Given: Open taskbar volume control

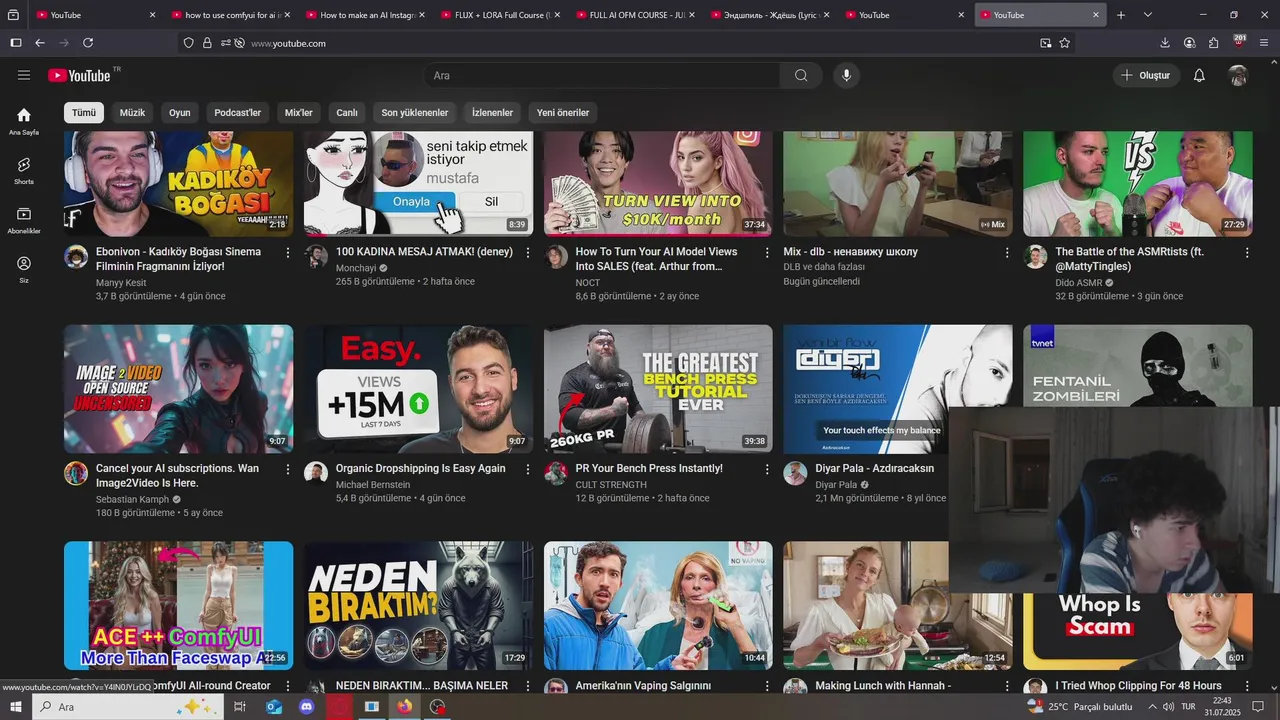Looking at the screenshot, I should (x=1166, y=707).
